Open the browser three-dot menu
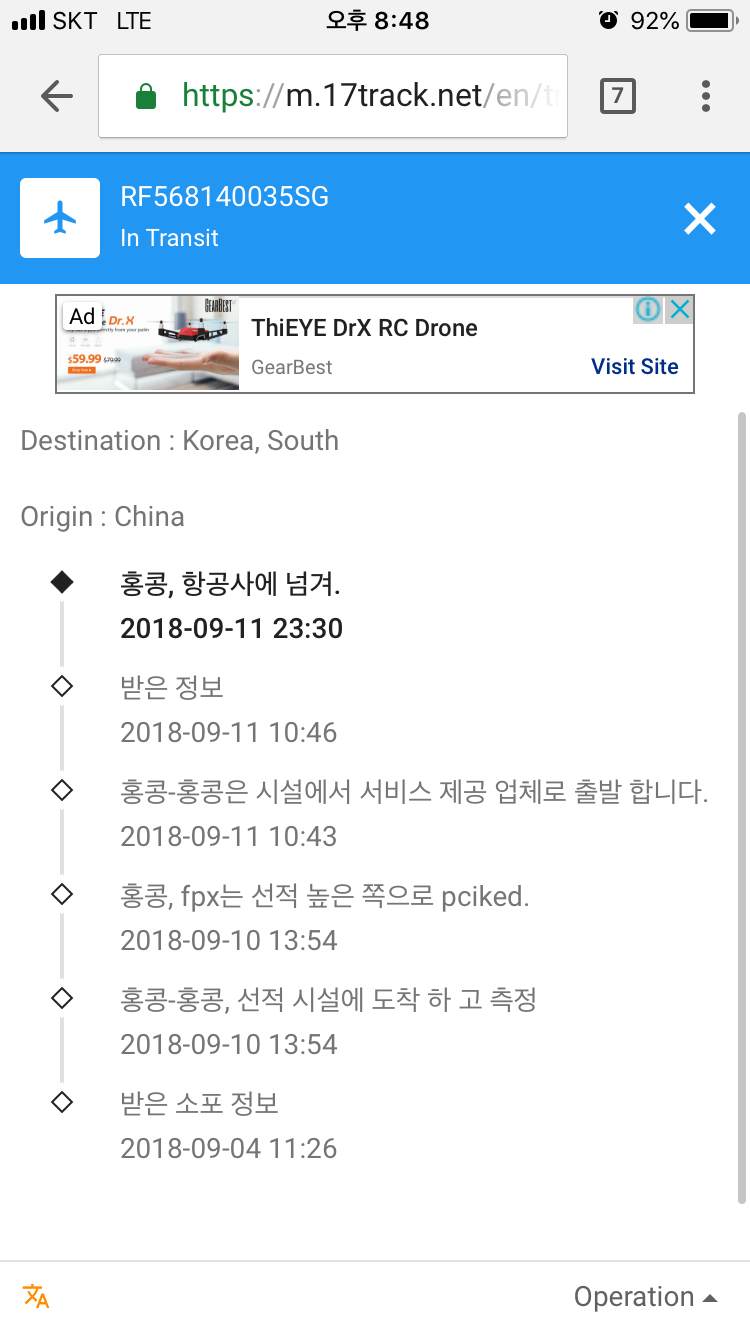Image resolution: width=750 pixels, height=1334 pixels. click(706, 96)
